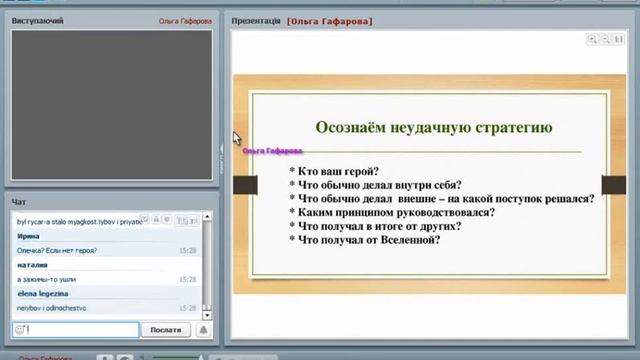This screenshot has height=360, width=640.
Task: Click speaker name Ольга Гафарова in Виступаючий header
Action: pos(185,21)
